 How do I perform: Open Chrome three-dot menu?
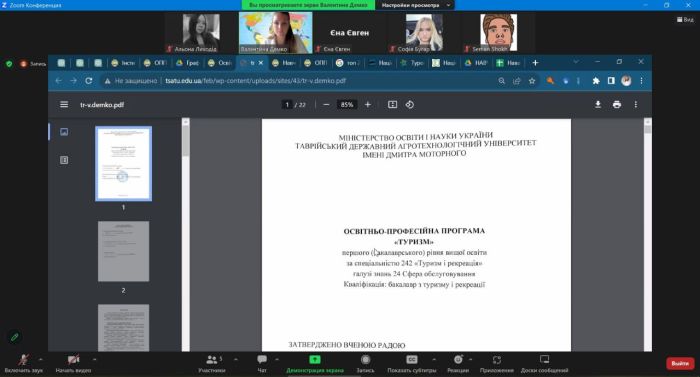tap(642, 81)
